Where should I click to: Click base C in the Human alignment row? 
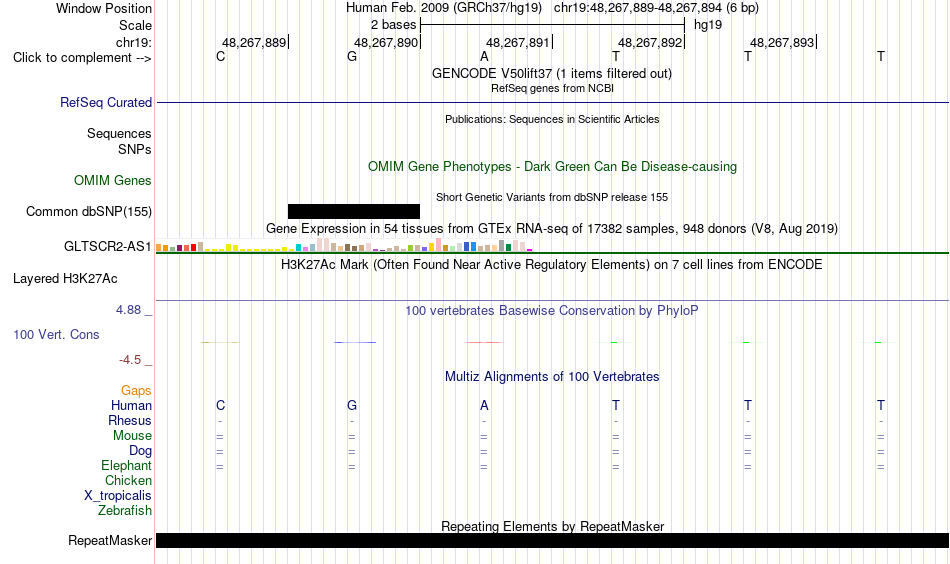coord(221,405)
